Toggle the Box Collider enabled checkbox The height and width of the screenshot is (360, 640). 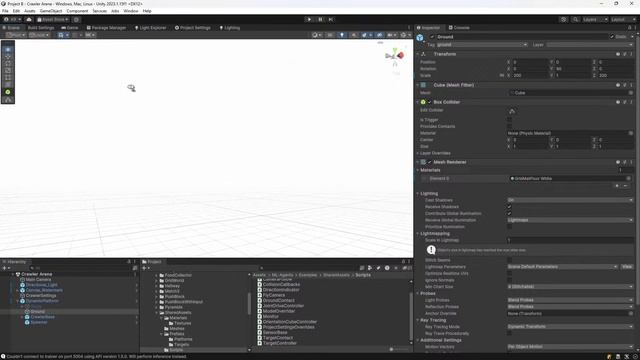coord(429,102)
